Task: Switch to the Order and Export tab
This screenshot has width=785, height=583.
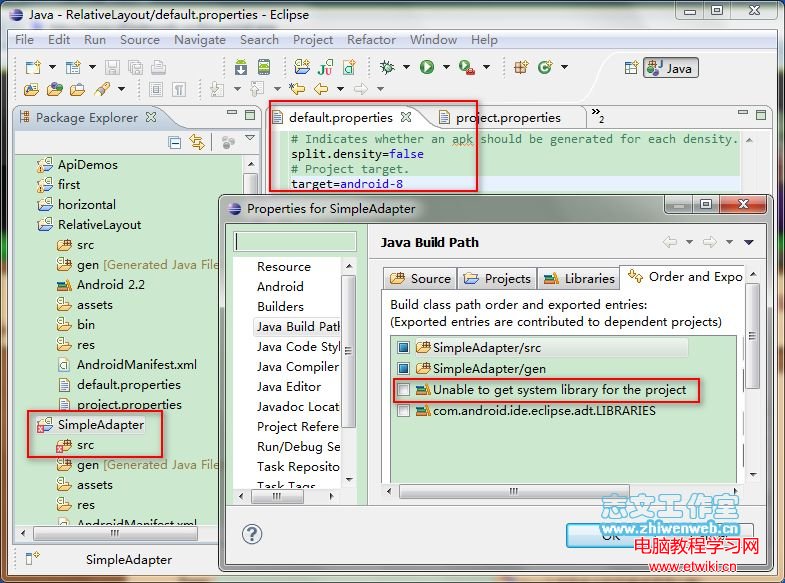Action: 684,277
